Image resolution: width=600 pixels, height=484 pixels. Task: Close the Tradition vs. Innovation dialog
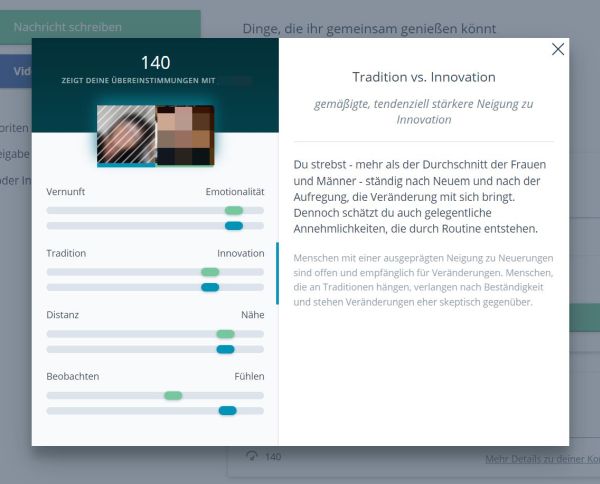point(558,49)
